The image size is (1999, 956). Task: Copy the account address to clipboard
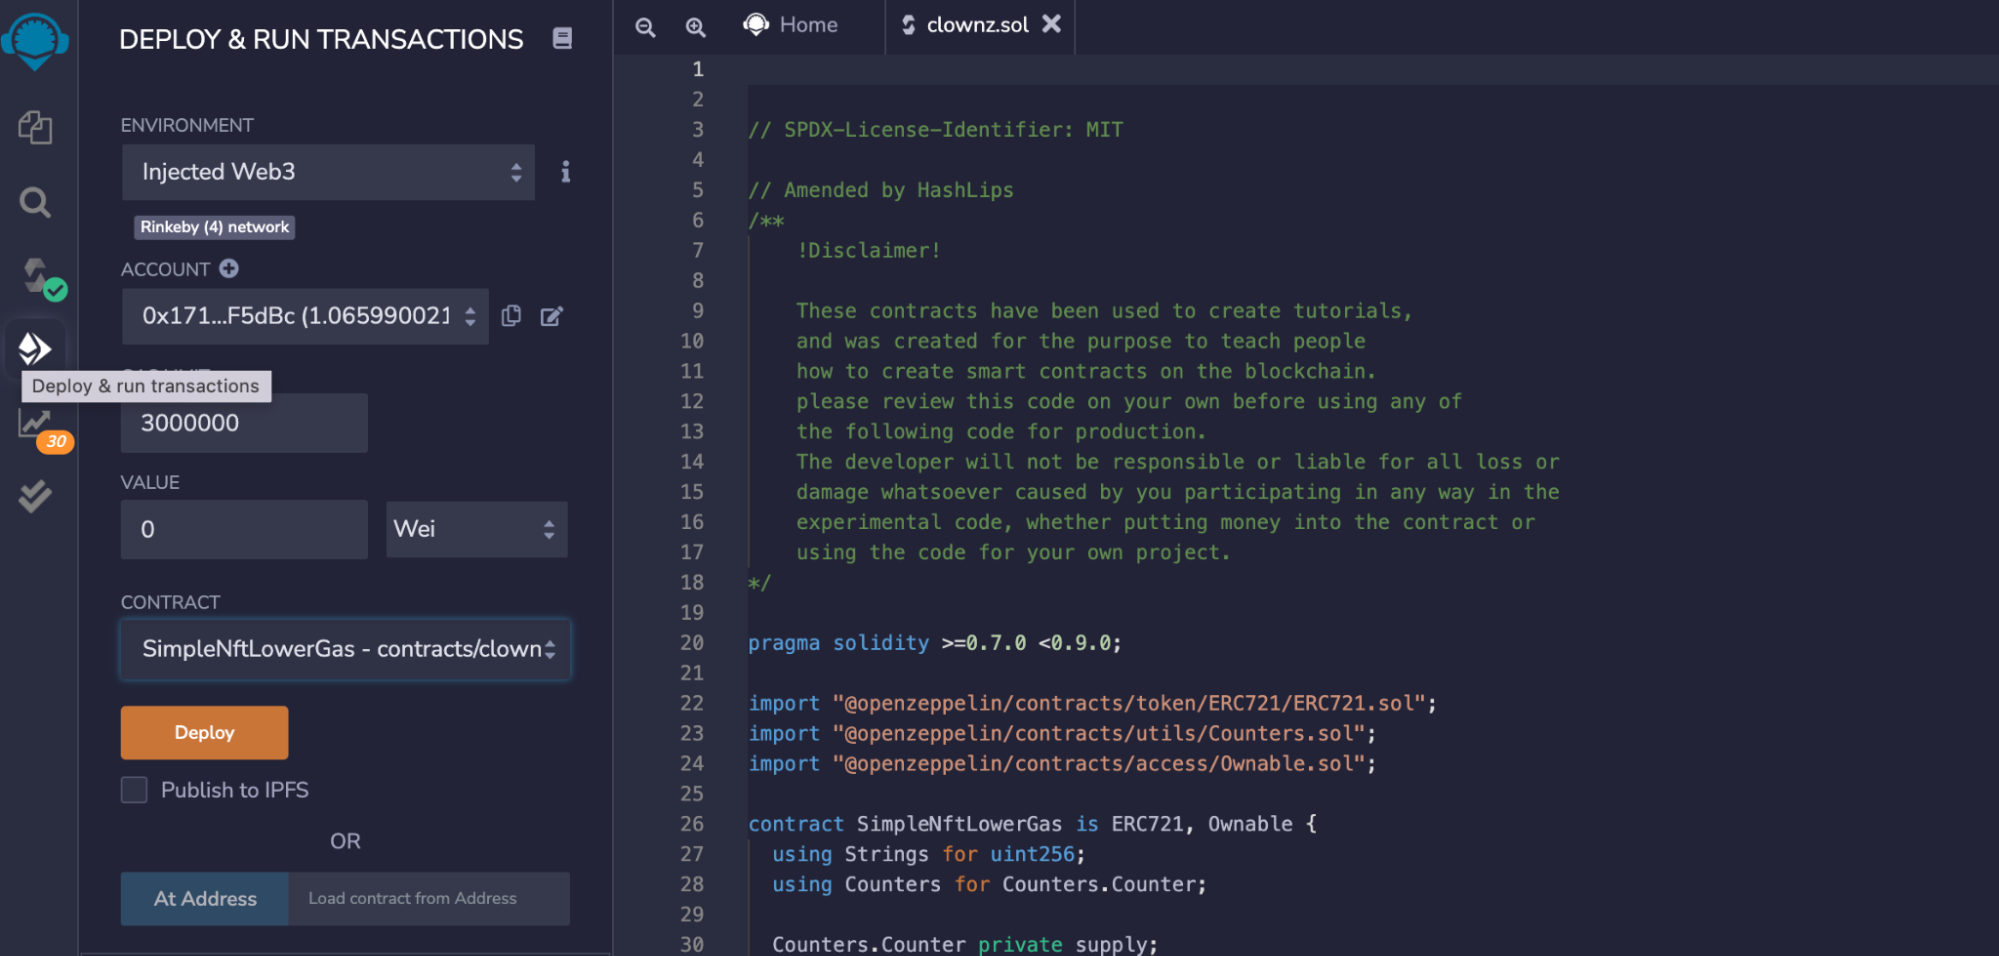pos(511,316)
